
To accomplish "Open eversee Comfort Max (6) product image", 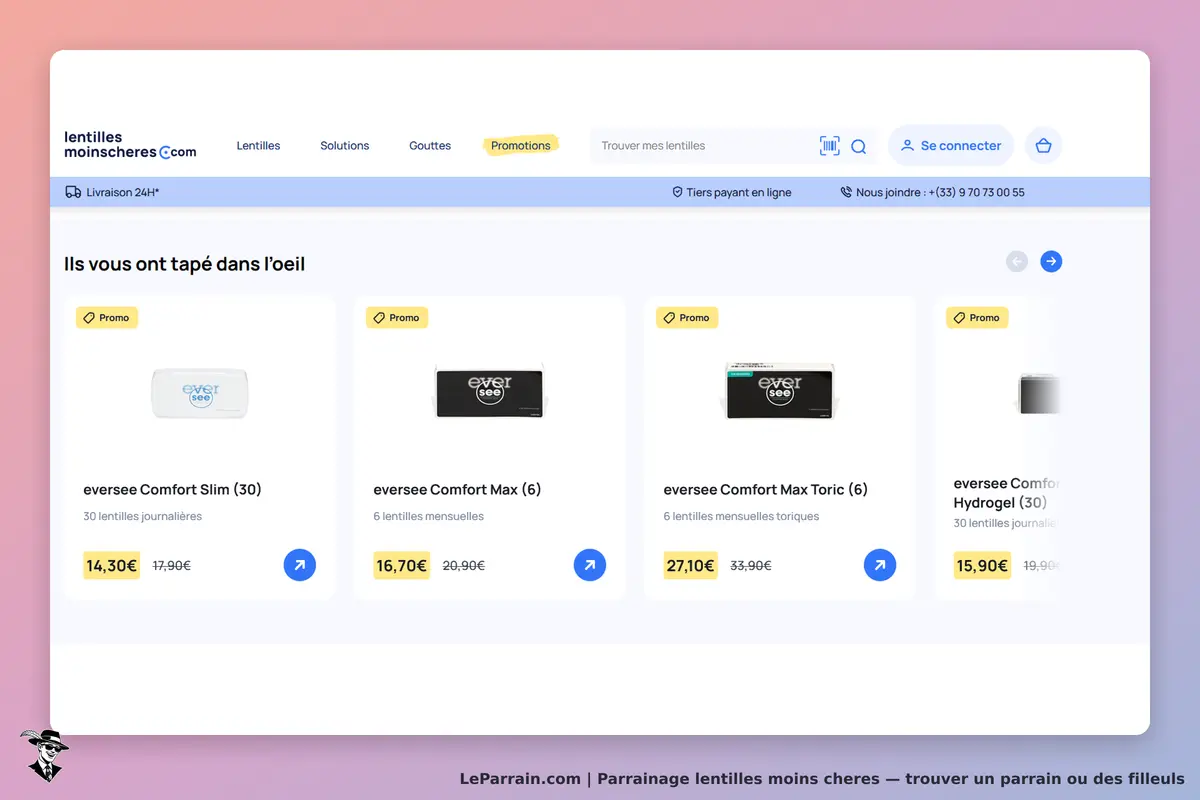I will (490, 392).
